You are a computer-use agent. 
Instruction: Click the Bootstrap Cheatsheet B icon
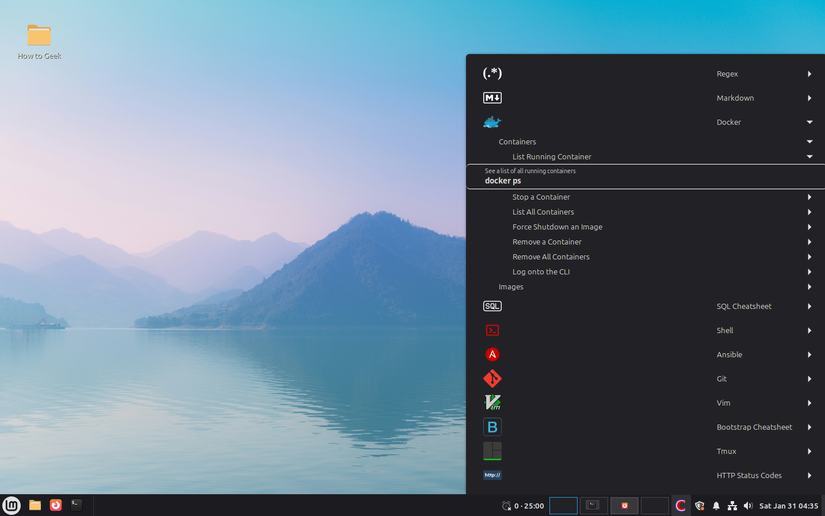(492, 427)
